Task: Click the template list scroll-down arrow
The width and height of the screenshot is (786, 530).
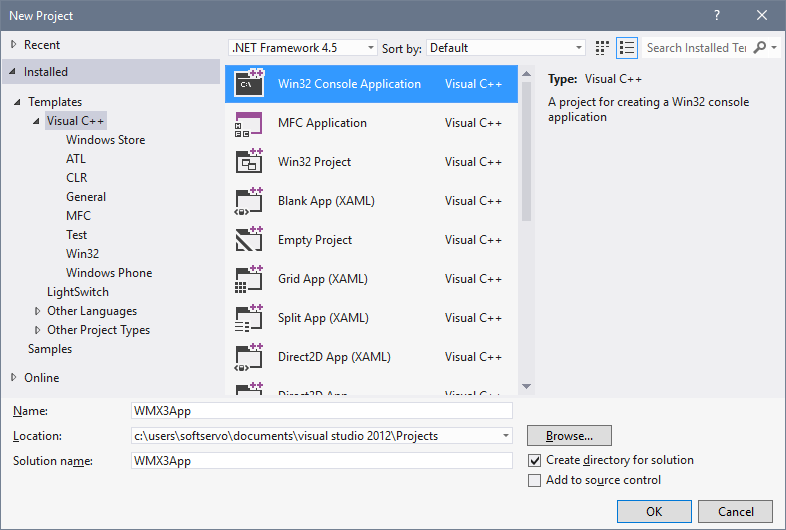Action: click(526, 387)
